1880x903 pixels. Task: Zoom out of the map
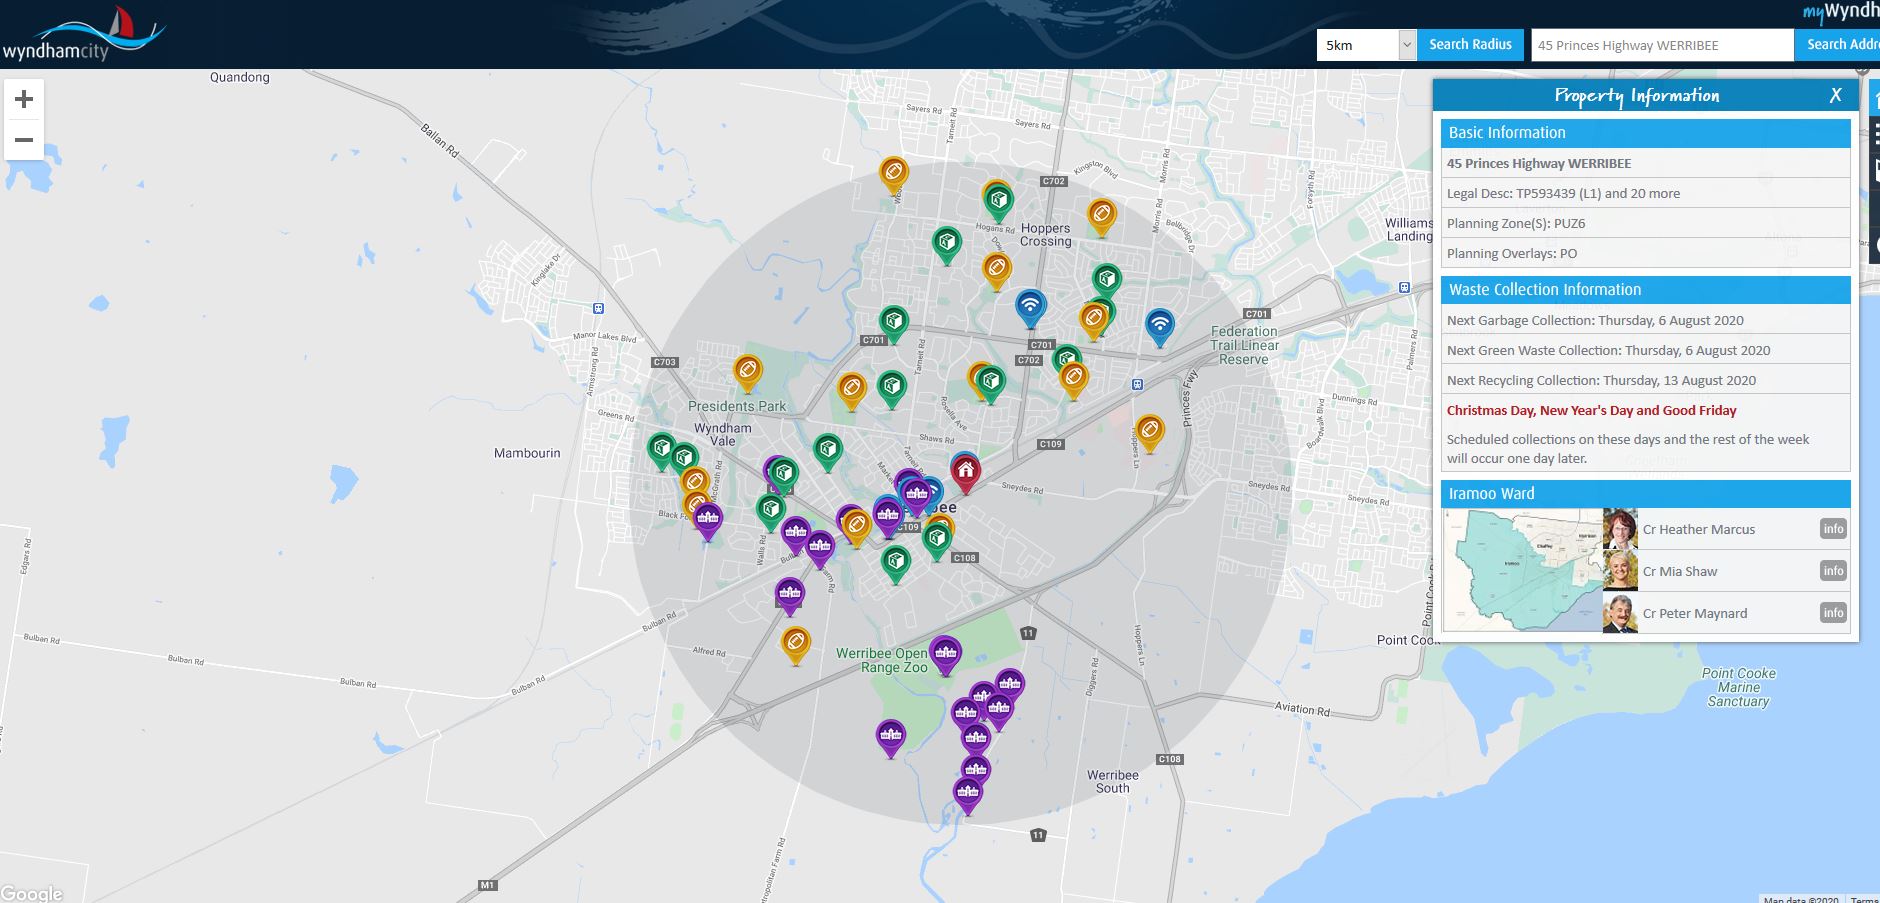click(x=24, y=140)
